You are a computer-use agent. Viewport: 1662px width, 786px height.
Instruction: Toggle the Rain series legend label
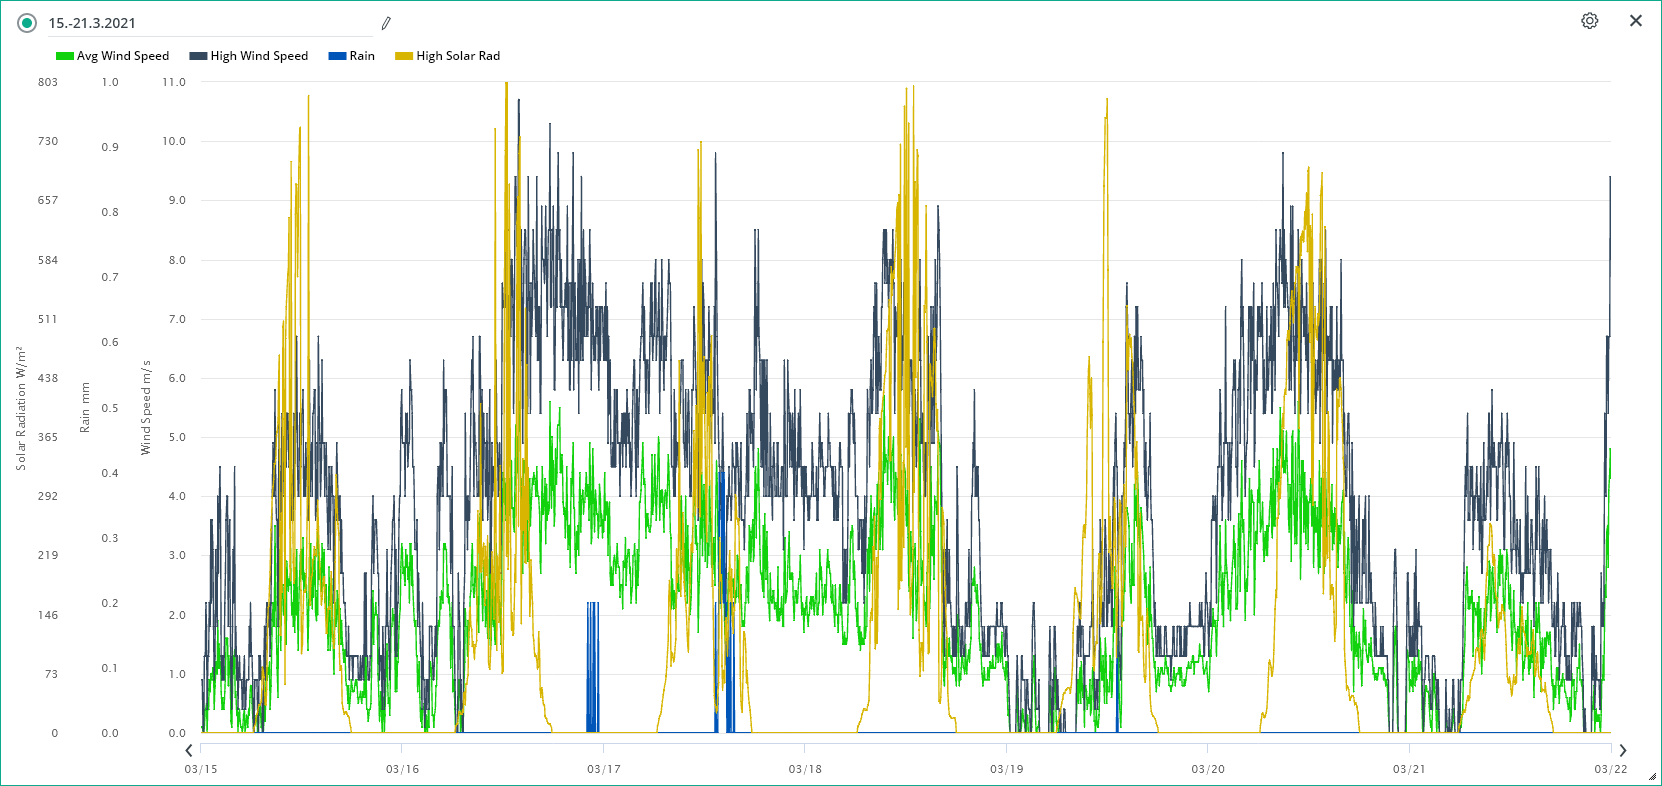coord(362,56)
